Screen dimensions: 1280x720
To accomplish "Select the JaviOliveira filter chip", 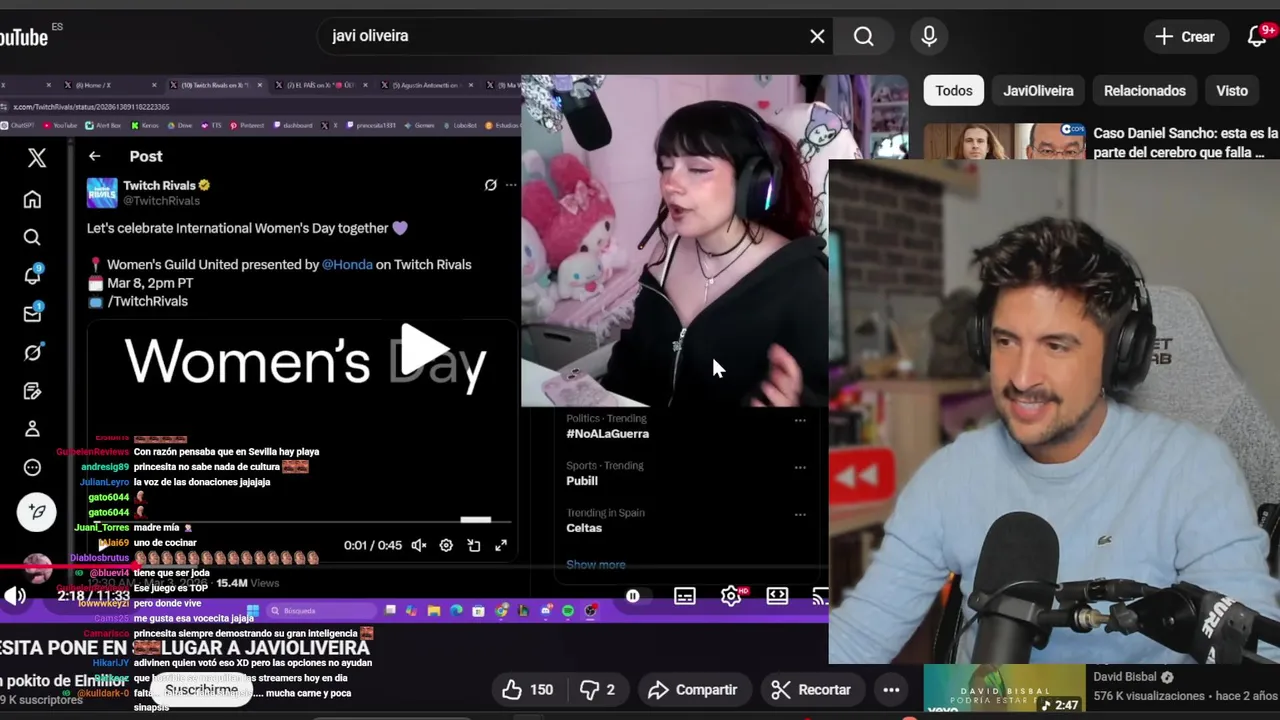I will (1038, 90).
